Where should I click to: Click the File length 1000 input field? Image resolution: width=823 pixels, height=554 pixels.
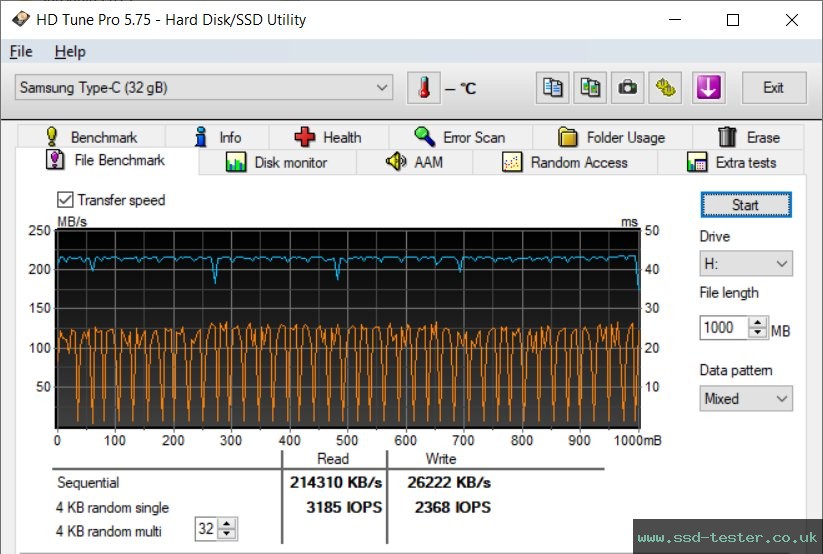pos(723,328)
